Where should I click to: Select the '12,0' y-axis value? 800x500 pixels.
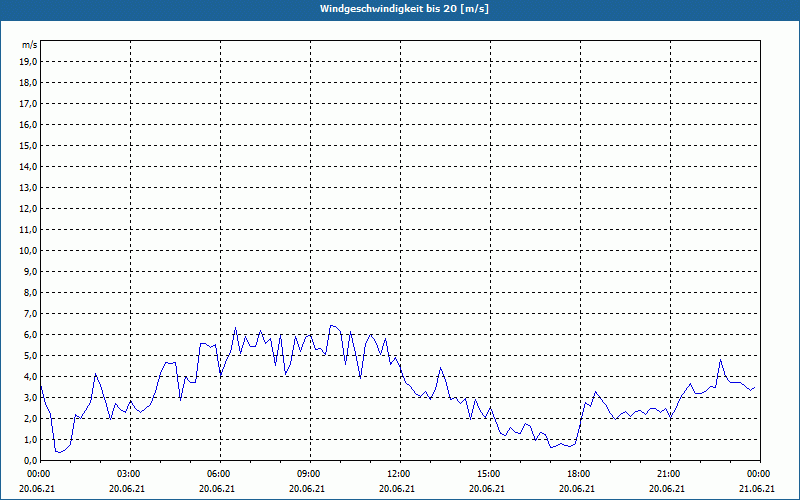click(x=28, y=209)
